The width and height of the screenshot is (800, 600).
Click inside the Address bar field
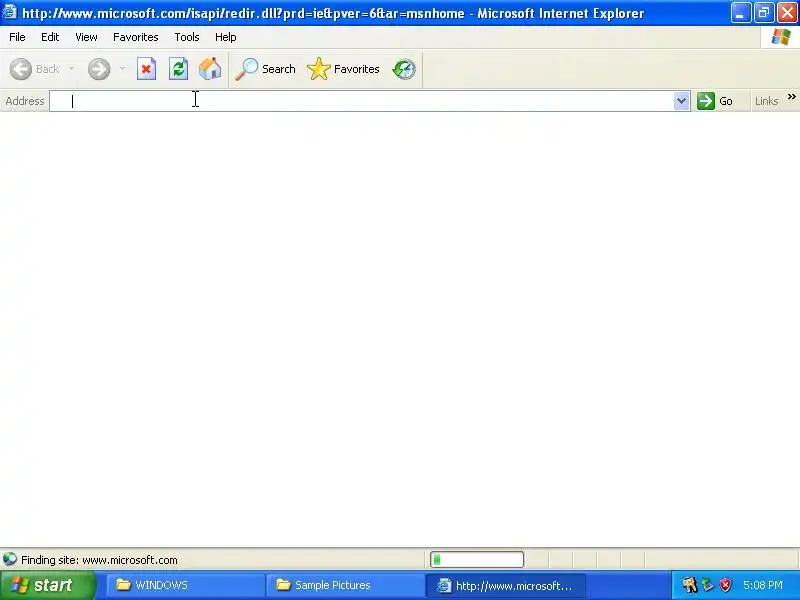(x=362, y=101)
